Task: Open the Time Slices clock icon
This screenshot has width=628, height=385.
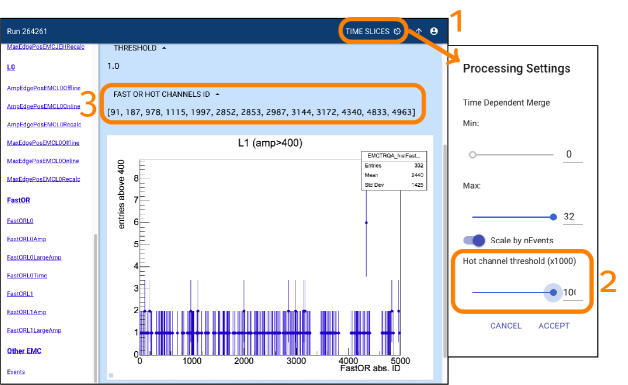Action: coord(397,31)
